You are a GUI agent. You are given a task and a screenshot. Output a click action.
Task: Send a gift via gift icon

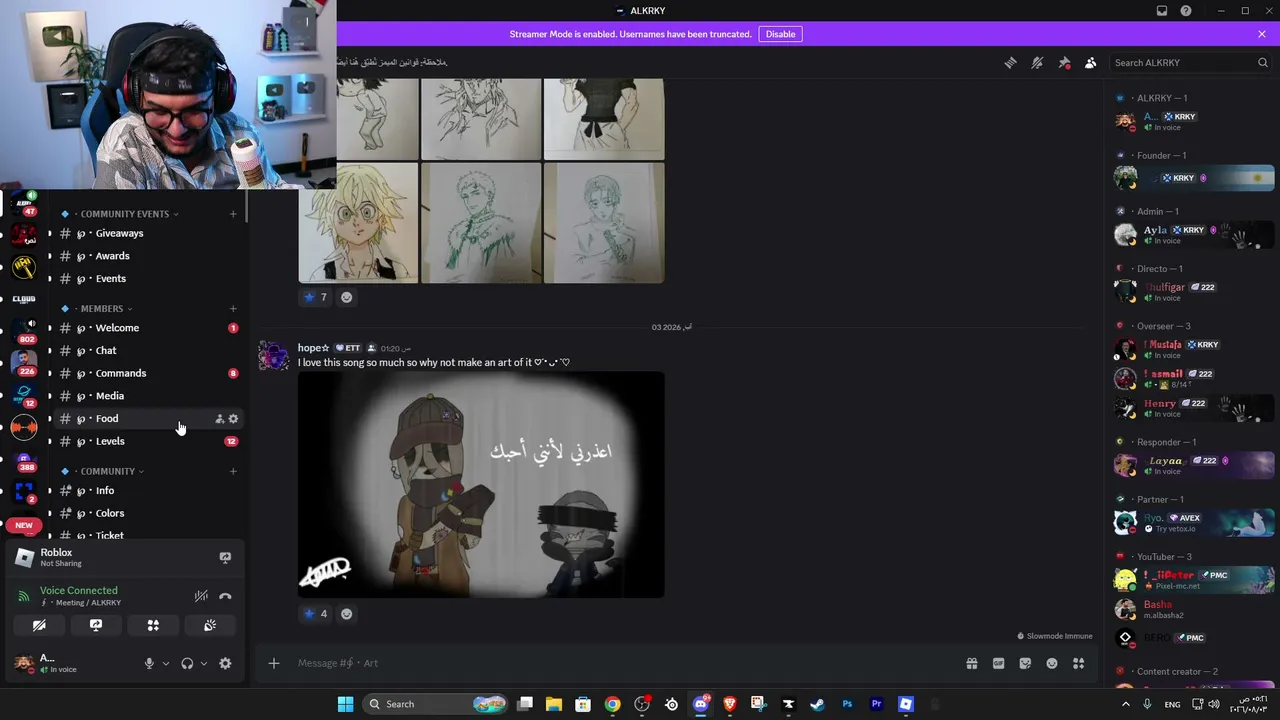(x=971, y=663)
